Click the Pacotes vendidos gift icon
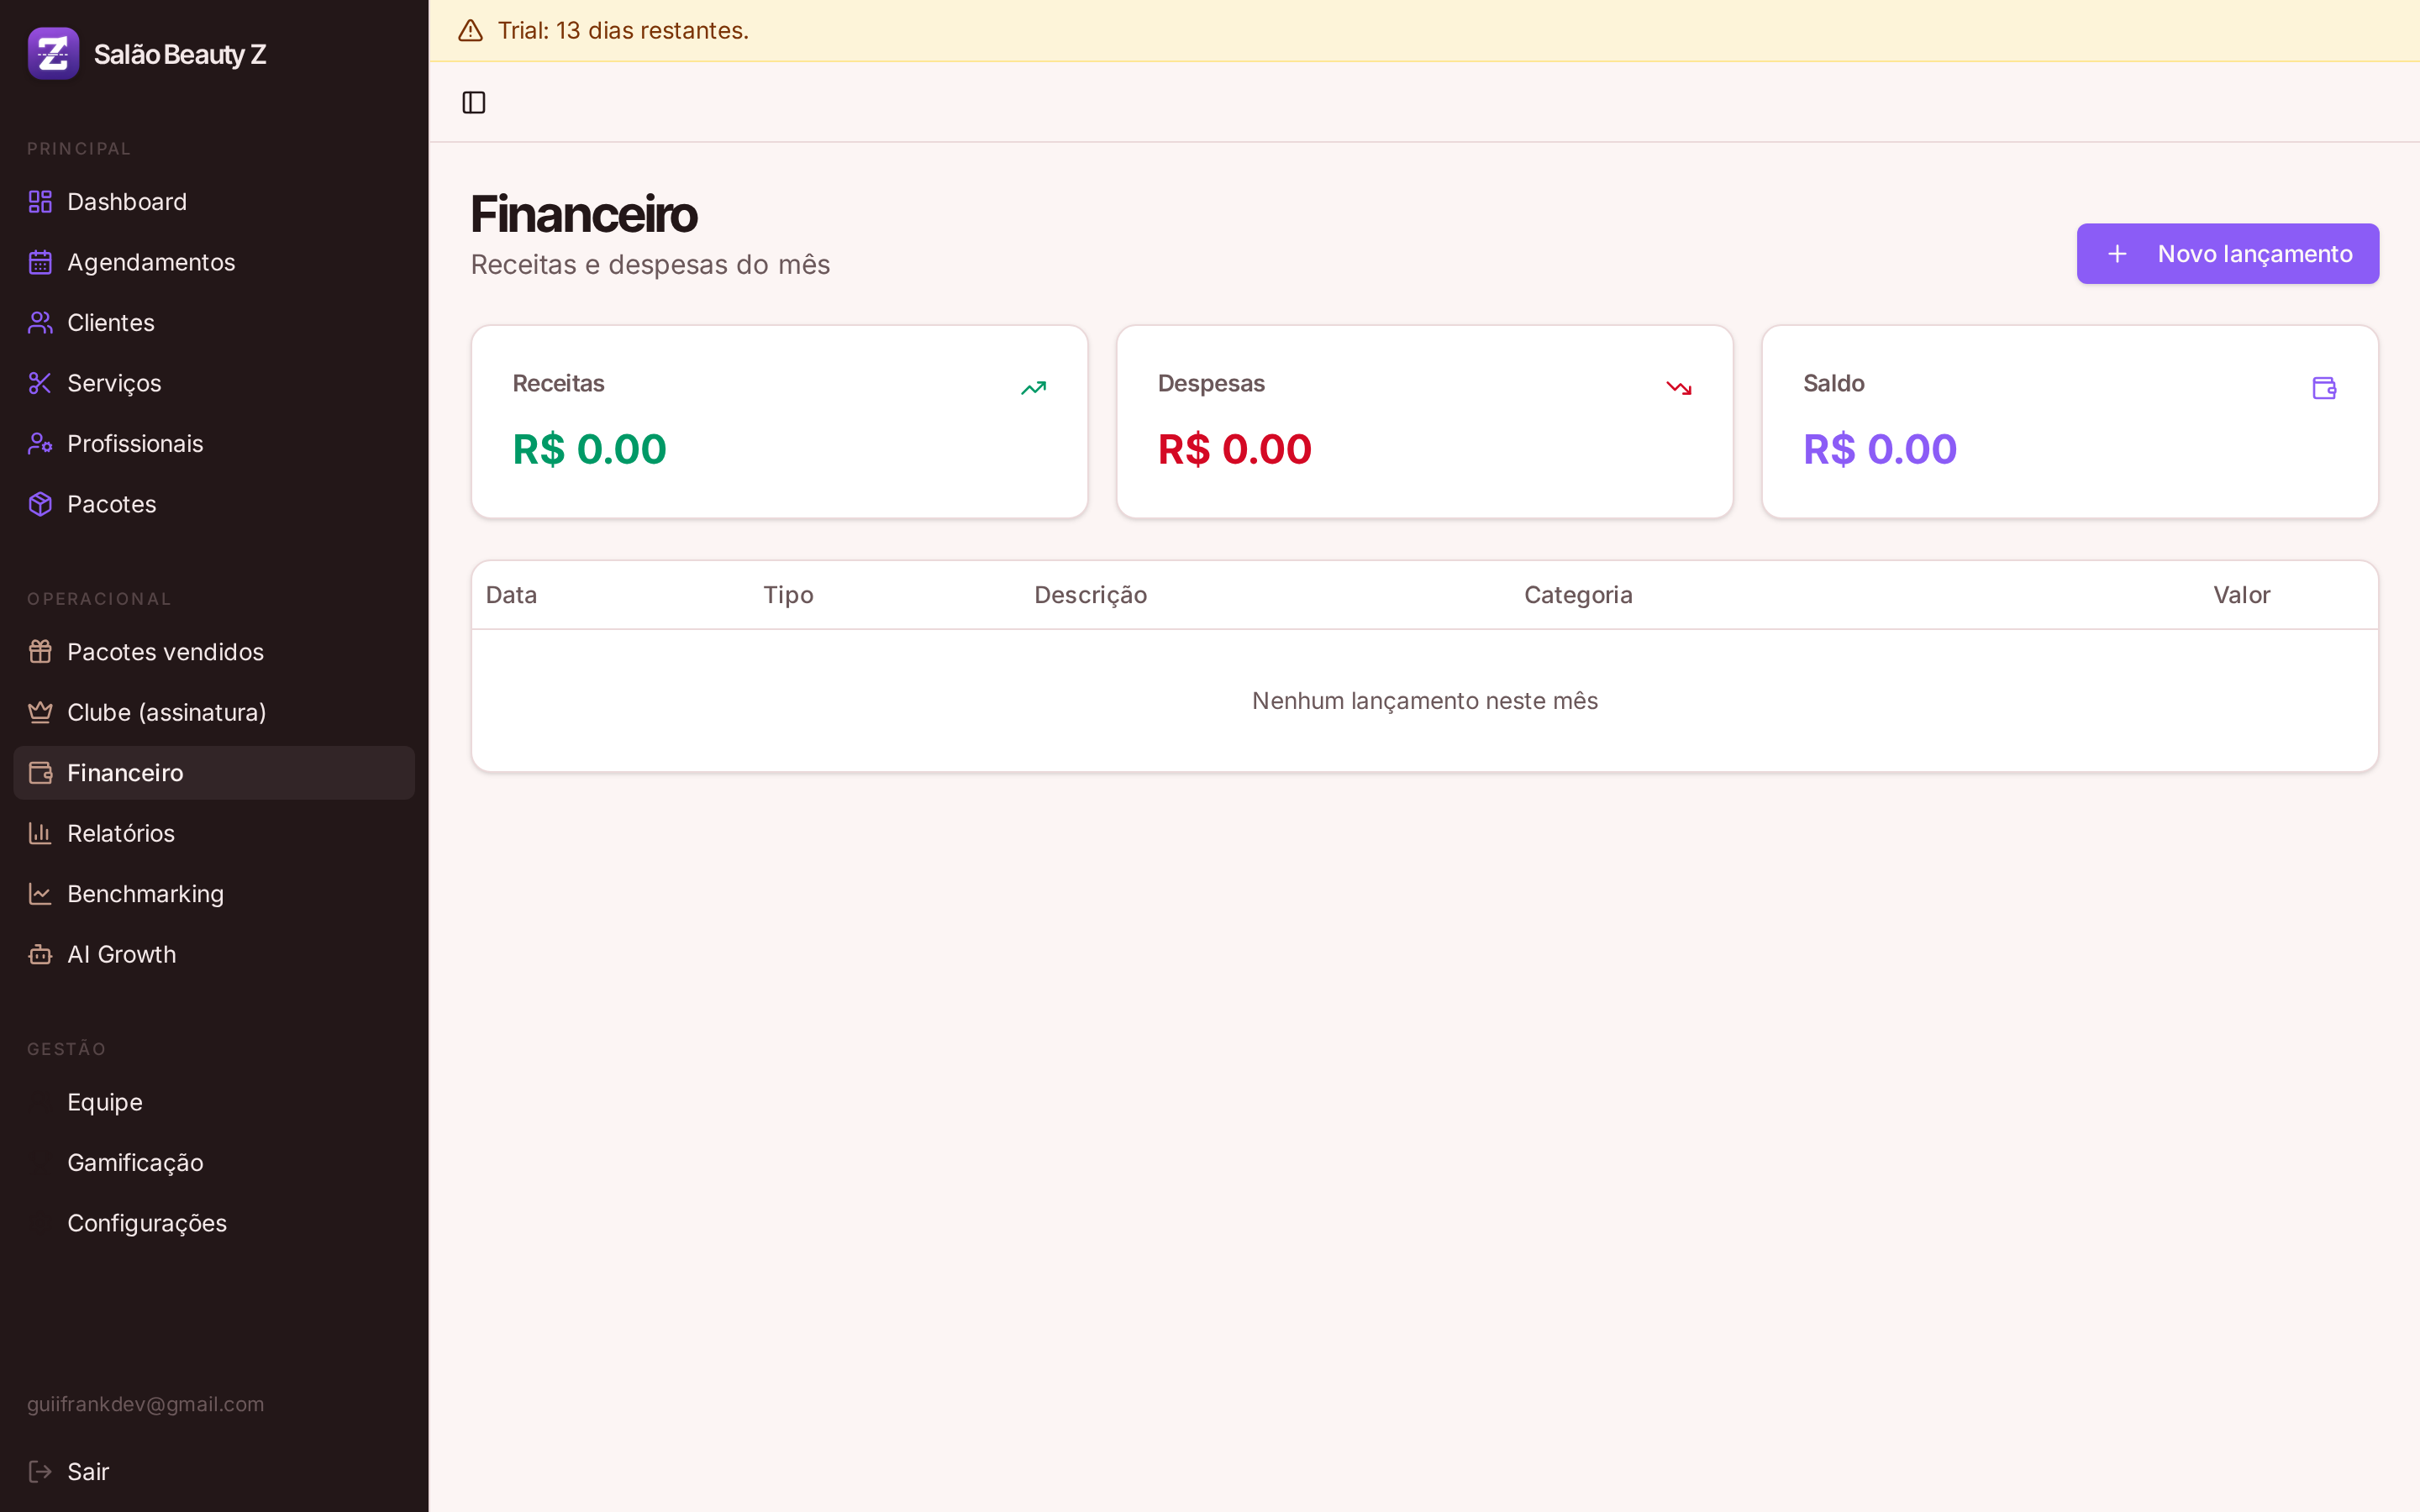Image resolution: width=2420 pixels, height=1512 pixels. point(40,652)
